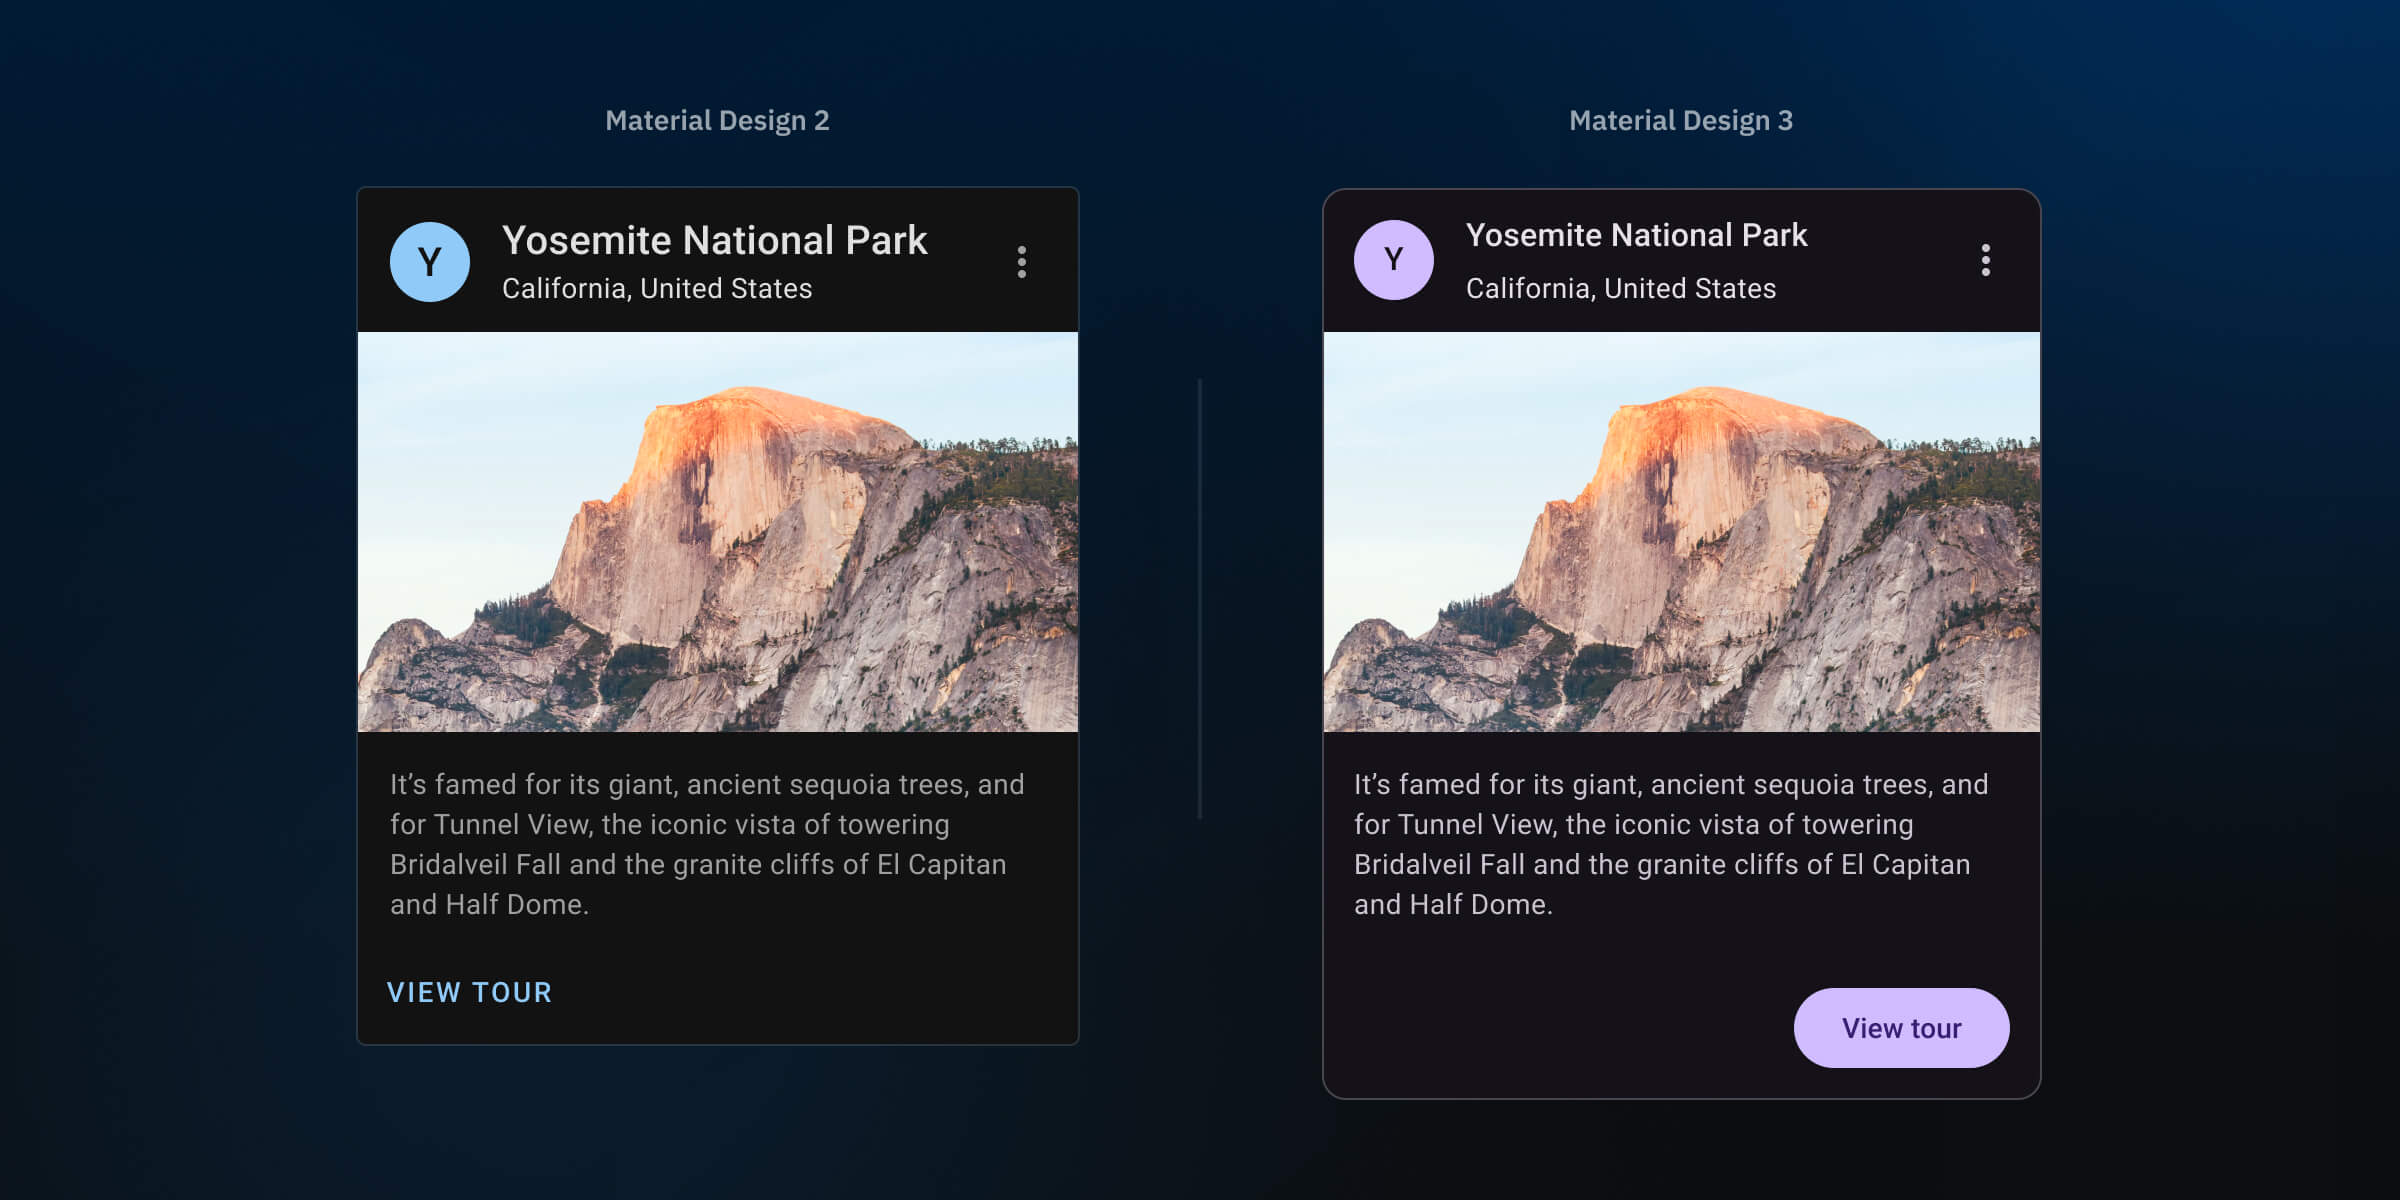The width and height of the screenshot is (2400, 1200).
Task: Select the header area of the Material Design 3 card
Action: pyautogui.click(x=1682, y=258)
